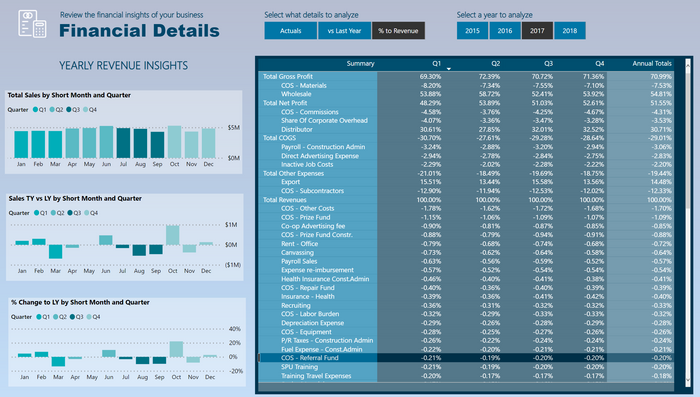The width and height of the screenshot is (700, 397).
Task: Select the Inactive Job Costs row
Action: click(x=466, y=164)
